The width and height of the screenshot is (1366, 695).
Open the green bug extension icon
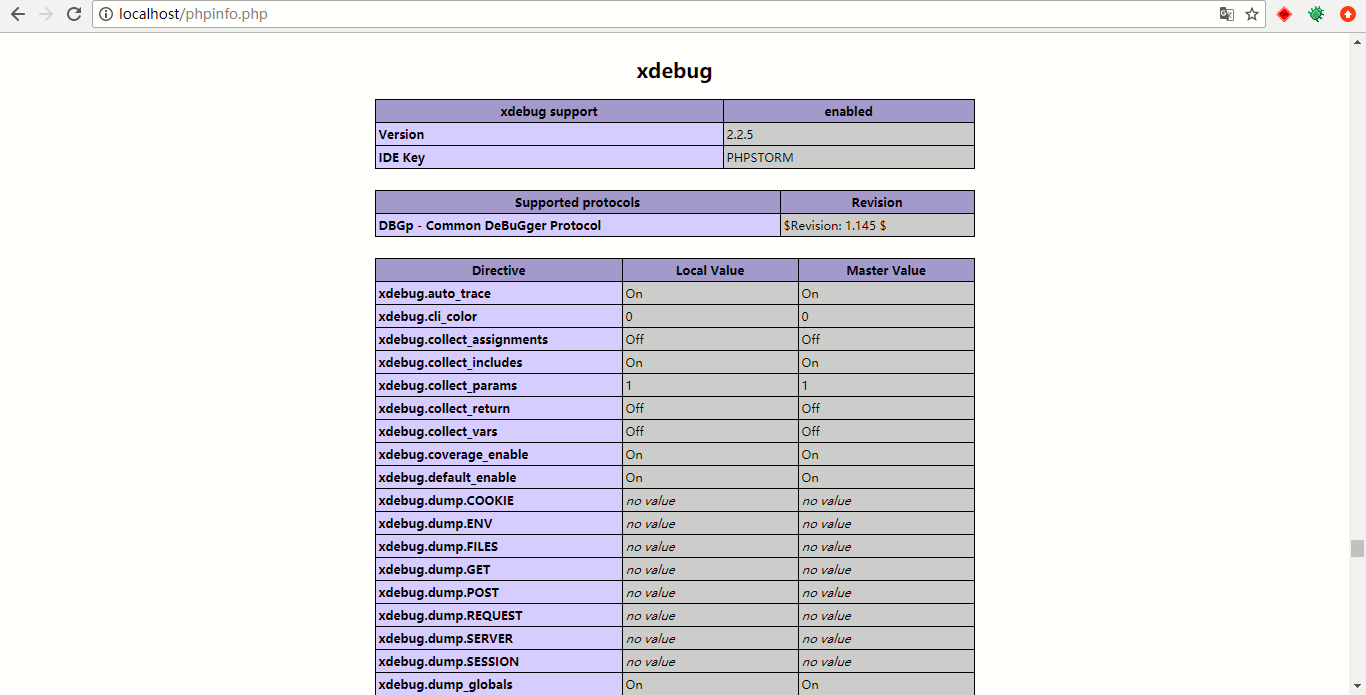[1316, 14]
